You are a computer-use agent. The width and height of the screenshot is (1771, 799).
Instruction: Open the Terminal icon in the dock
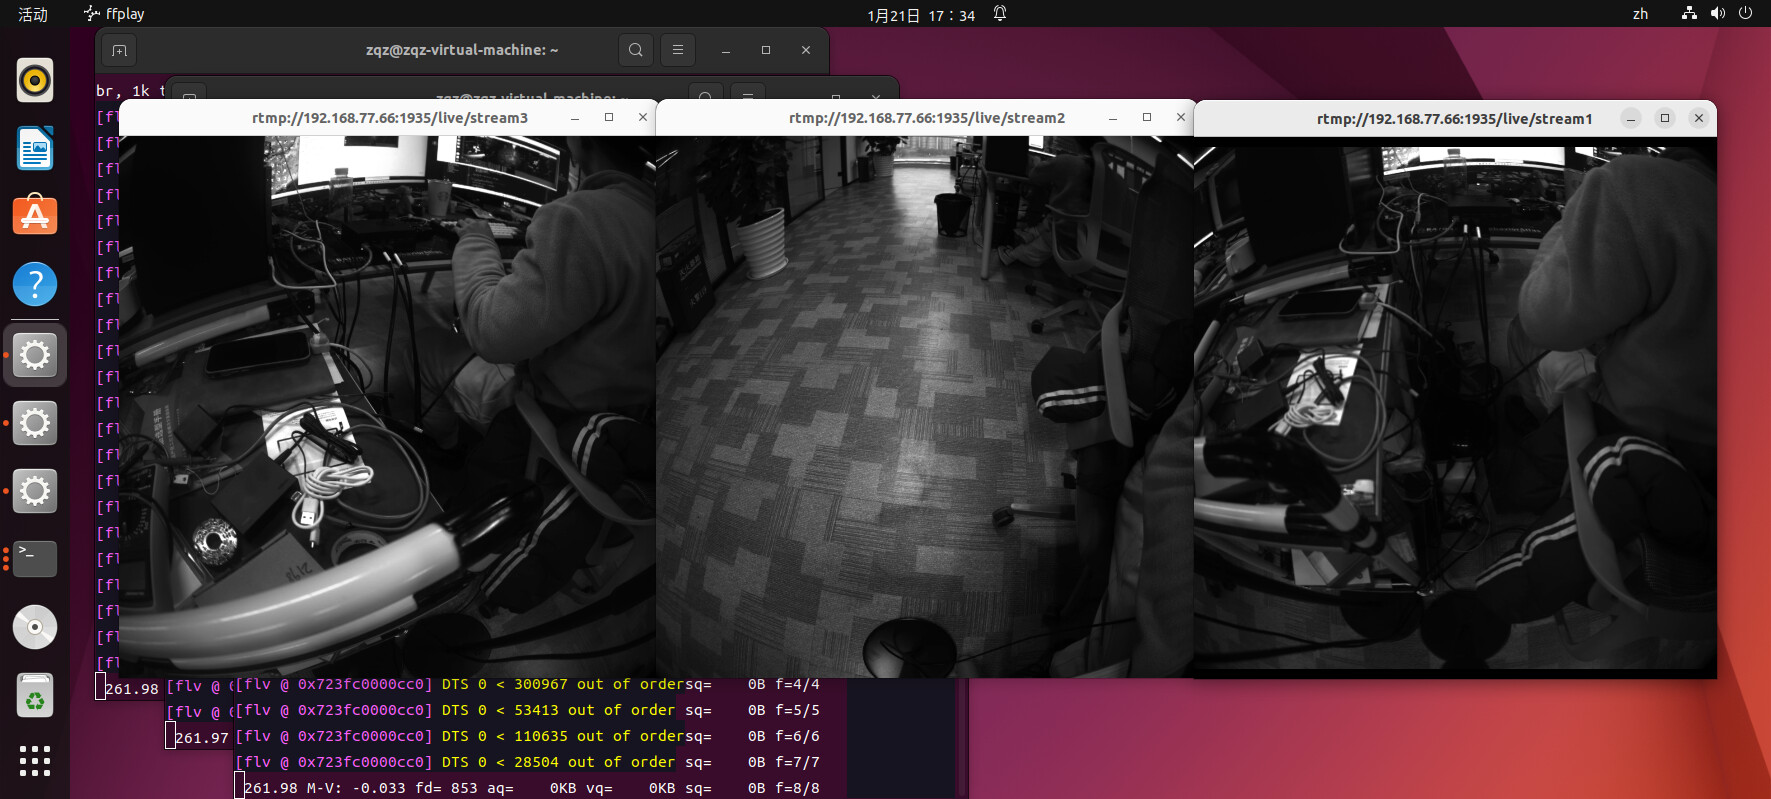tap(35, 558)
